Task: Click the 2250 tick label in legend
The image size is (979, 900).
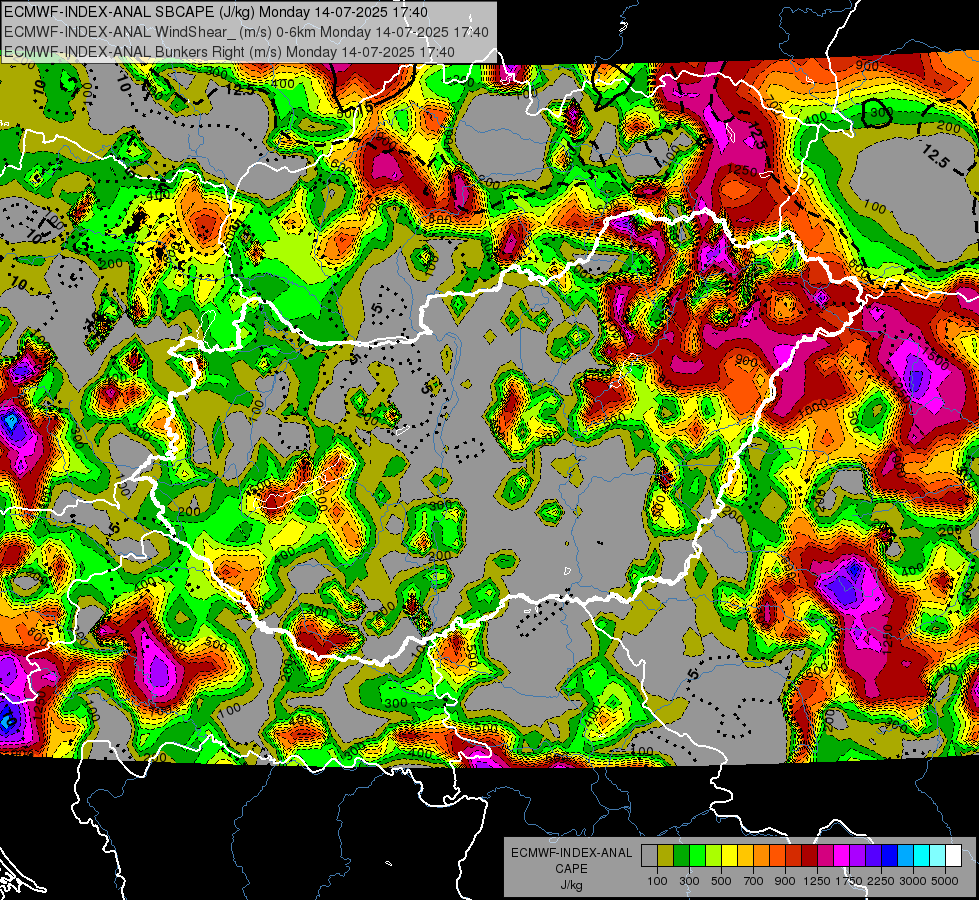Action: pos(882,881)
